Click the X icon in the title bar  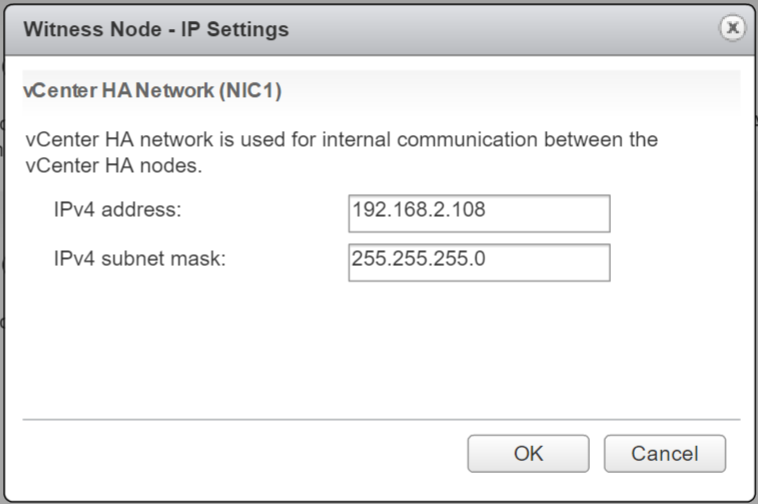point(732,28)
